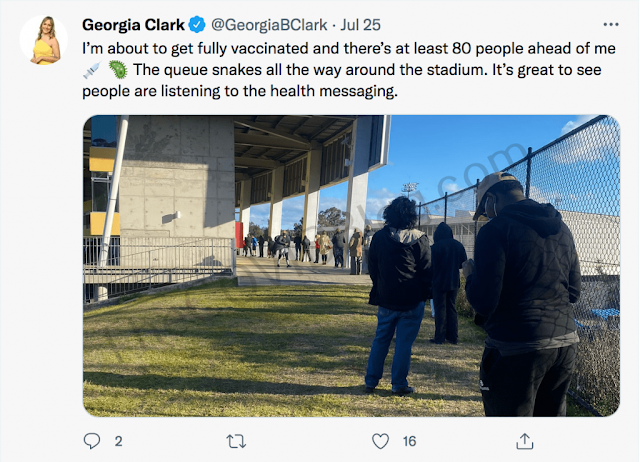Click the reply speech bubble icon
Screen dimensions: 640x462
(92, 441)
